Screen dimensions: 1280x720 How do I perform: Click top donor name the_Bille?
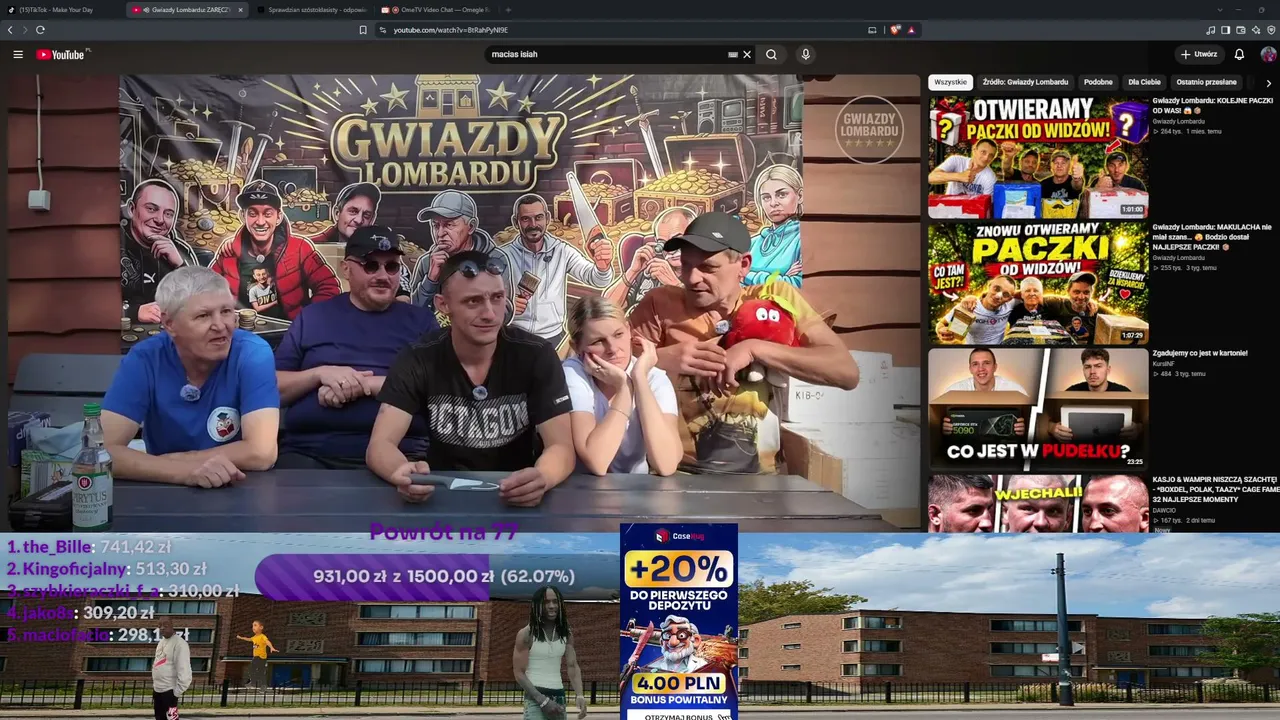click(x=57, y=547)
